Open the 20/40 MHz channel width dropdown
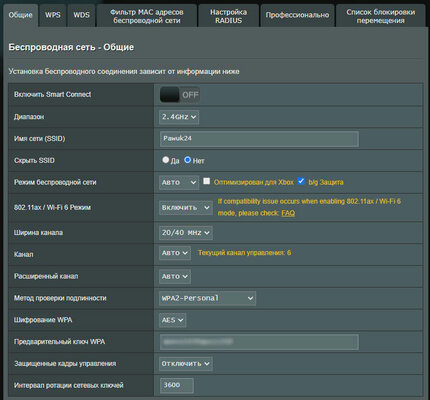The width and height of the screenshot is (430, 400). [x=186, y=233]
